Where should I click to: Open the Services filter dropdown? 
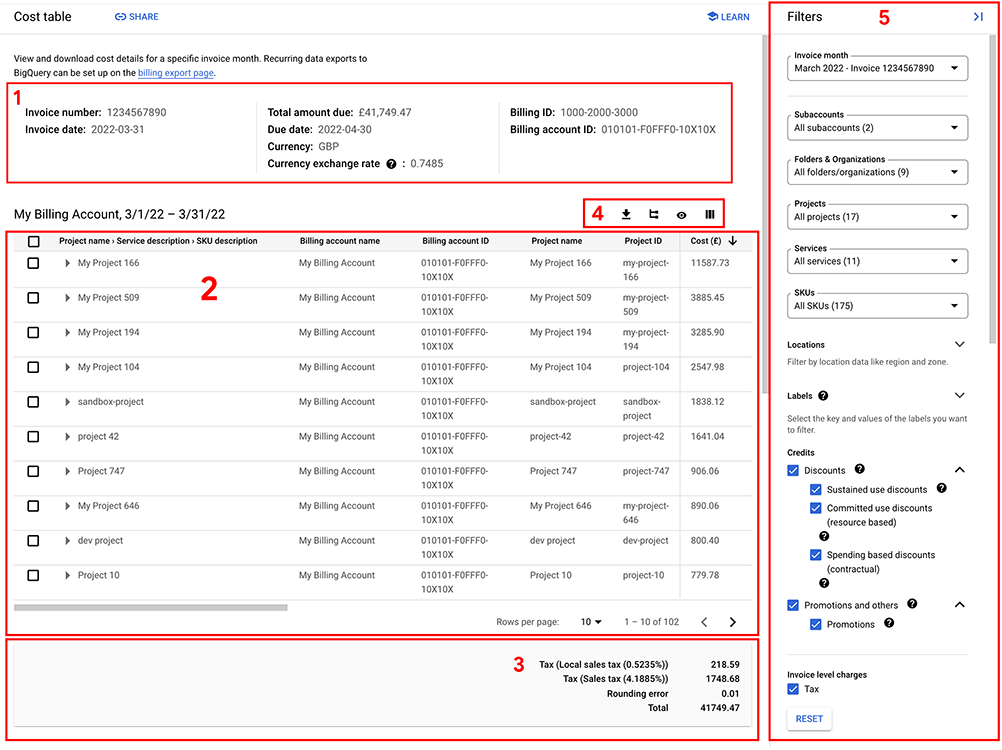877,261
